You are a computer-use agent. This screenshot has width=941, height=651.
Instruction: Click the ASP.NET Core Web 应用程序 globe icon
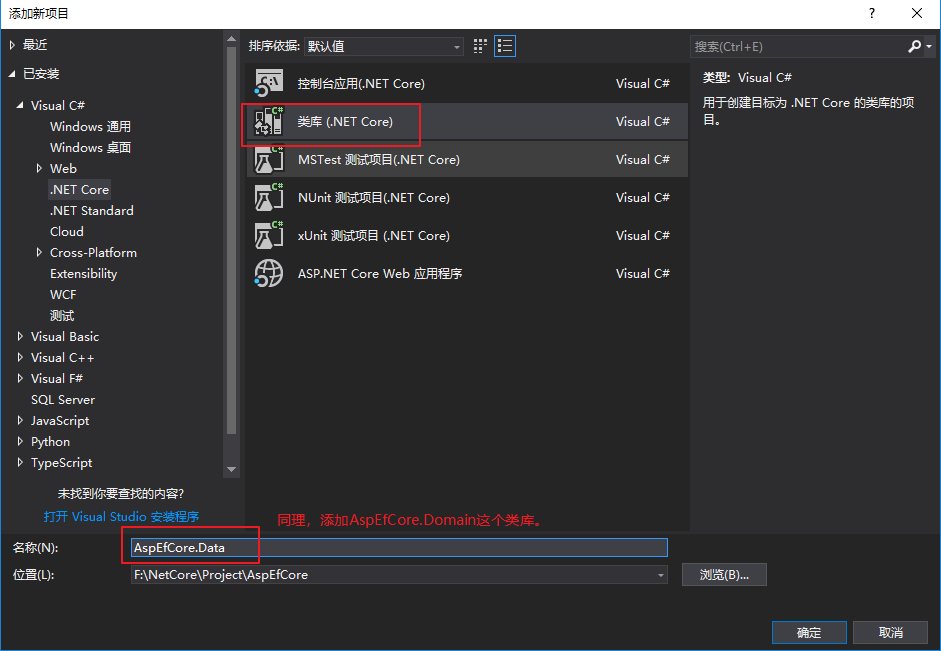tap(268, 273)
